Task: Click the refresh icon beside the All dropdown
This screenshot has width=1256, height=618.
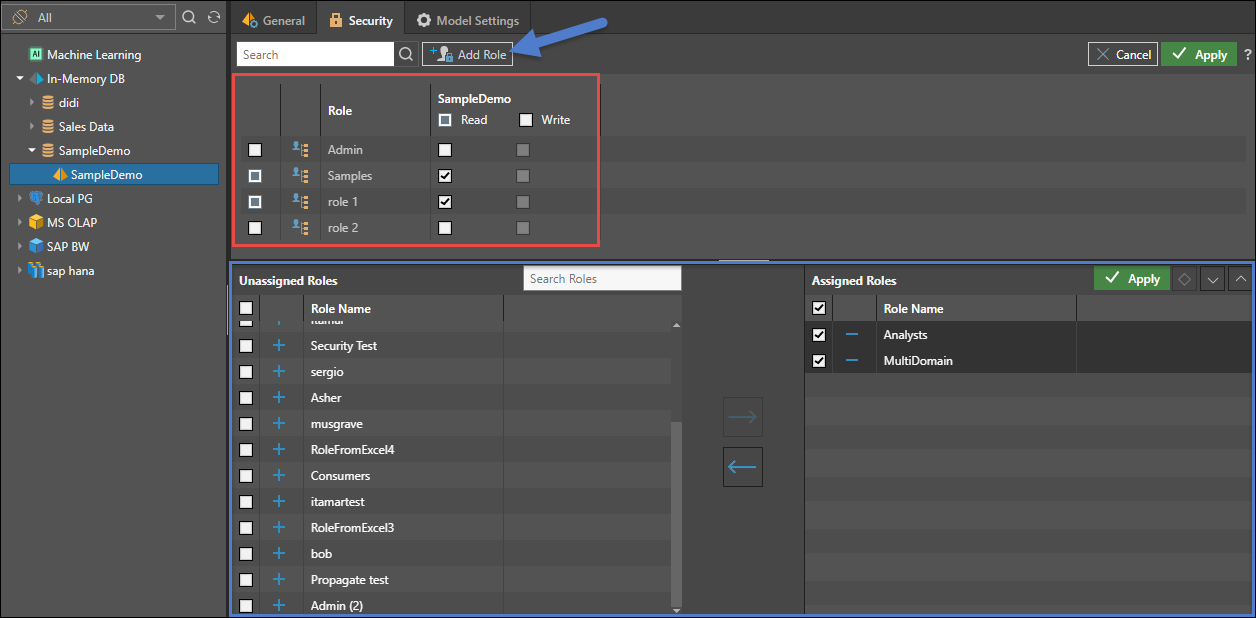Action: [213, 17]
